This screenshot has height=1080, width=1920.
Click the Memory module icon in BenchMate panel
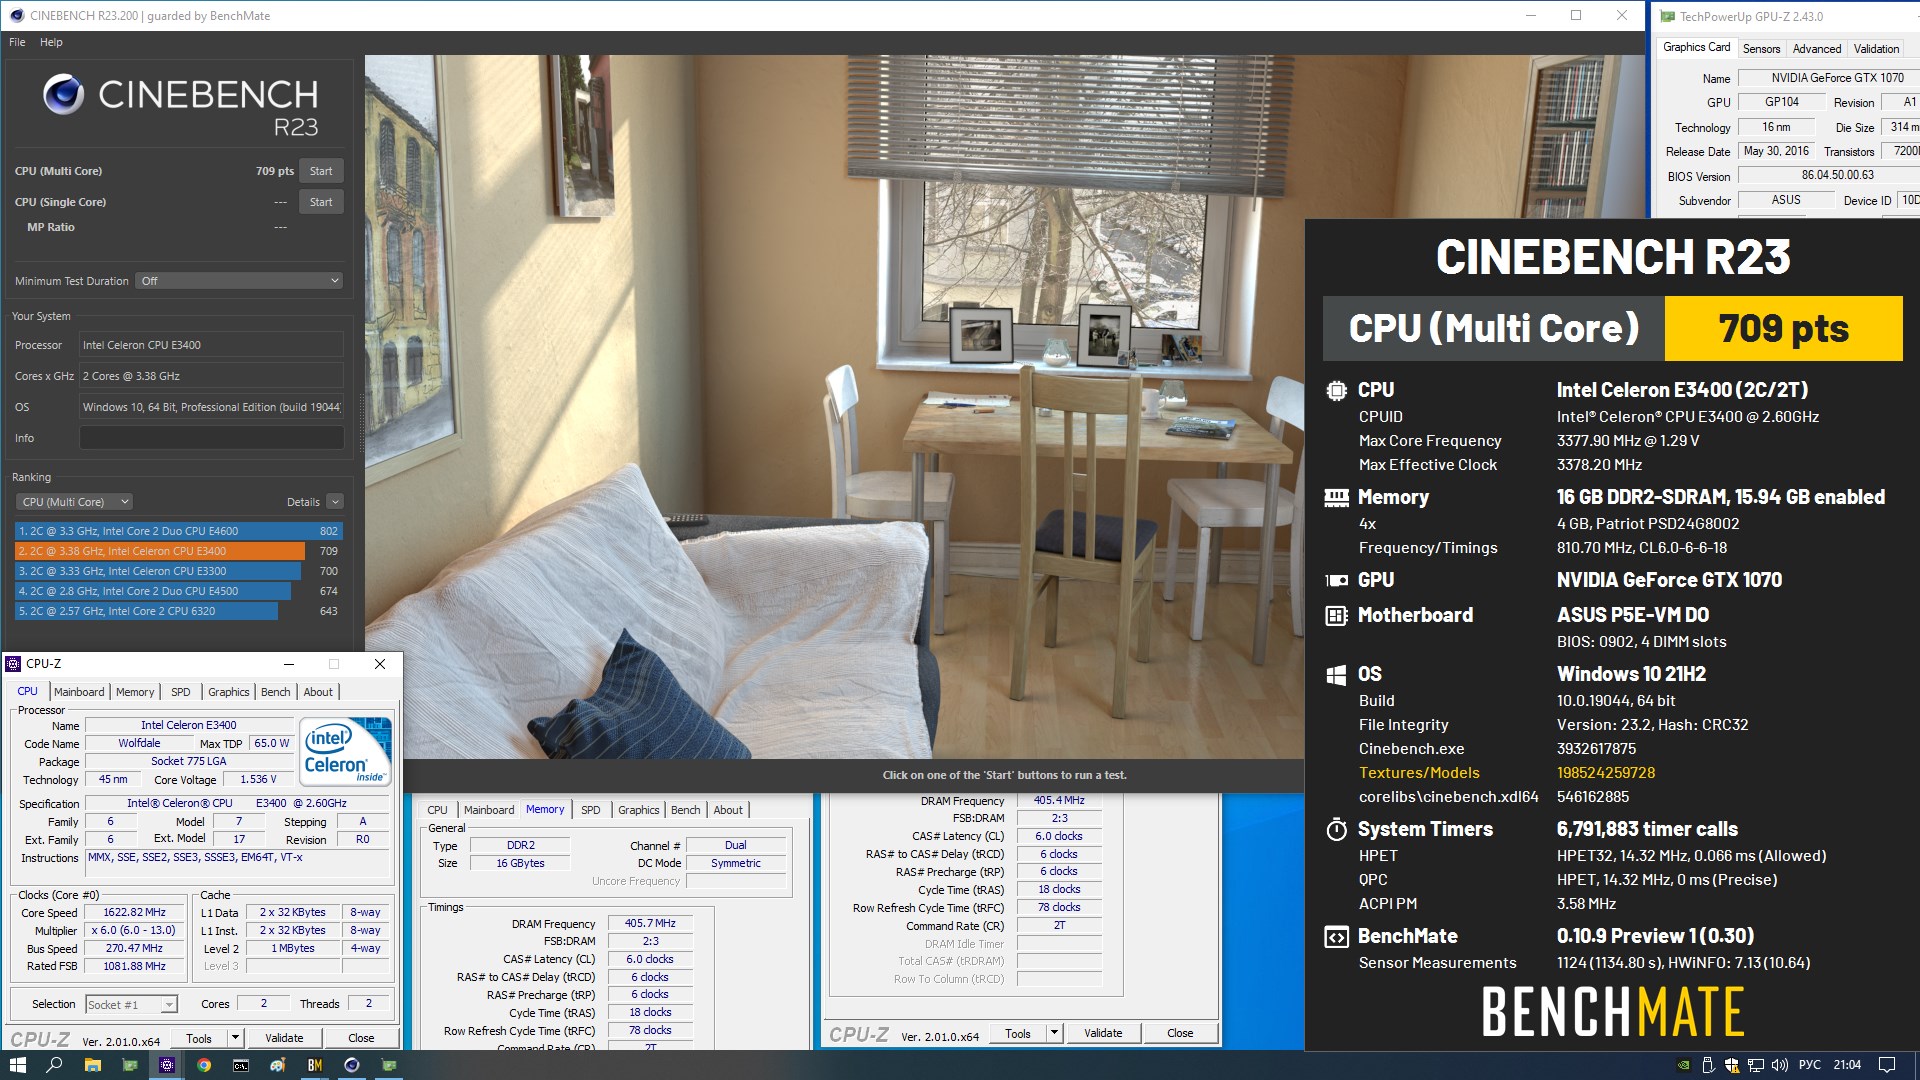click(x=1336, y=497)
